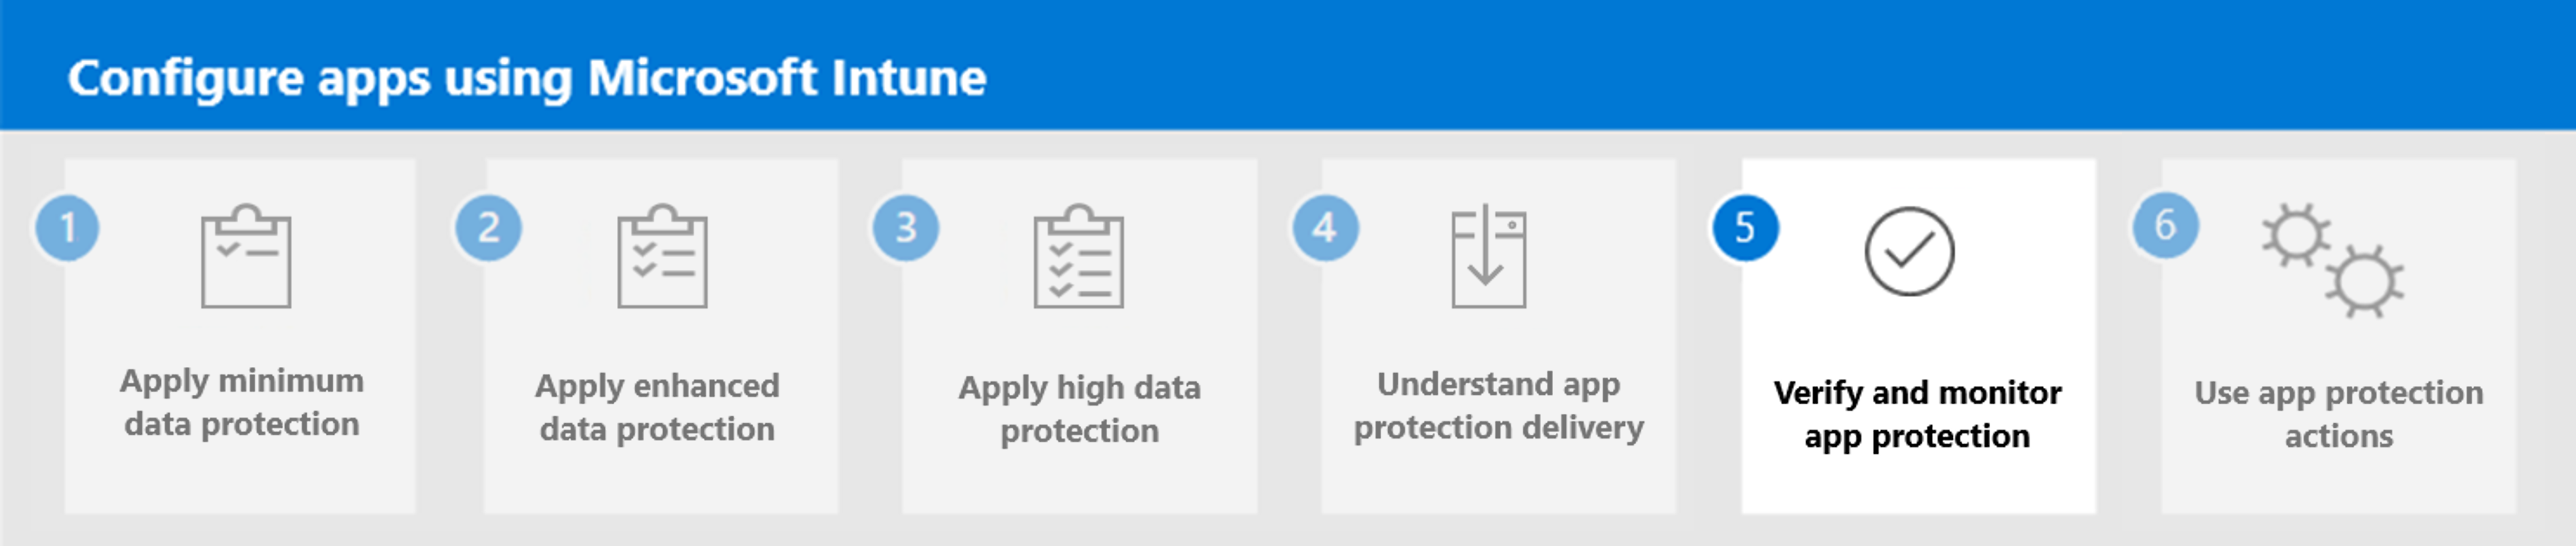Select the highlighted step 5 number badge
The width and height of the screenshot is (2576, 546).
pyautogui.click(x=1745, y=228)
